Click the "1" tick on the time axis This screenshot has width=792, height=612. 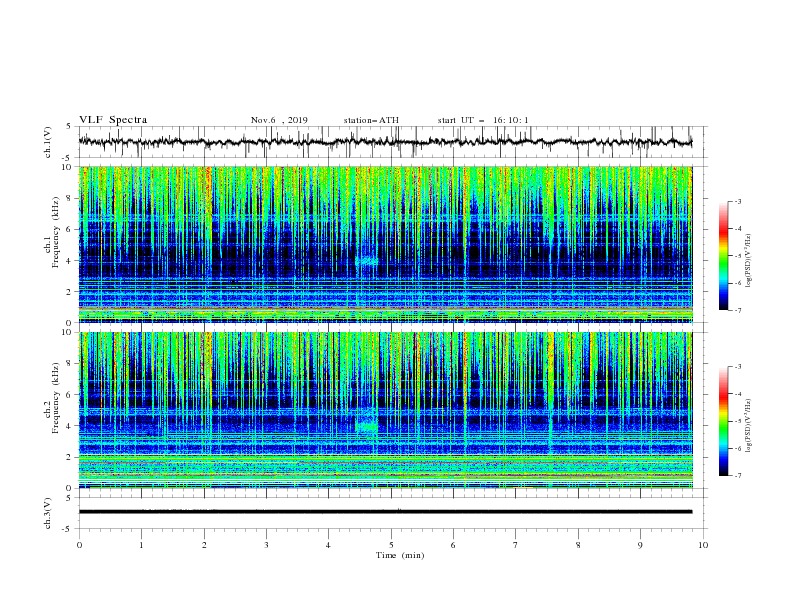[141, 545]
